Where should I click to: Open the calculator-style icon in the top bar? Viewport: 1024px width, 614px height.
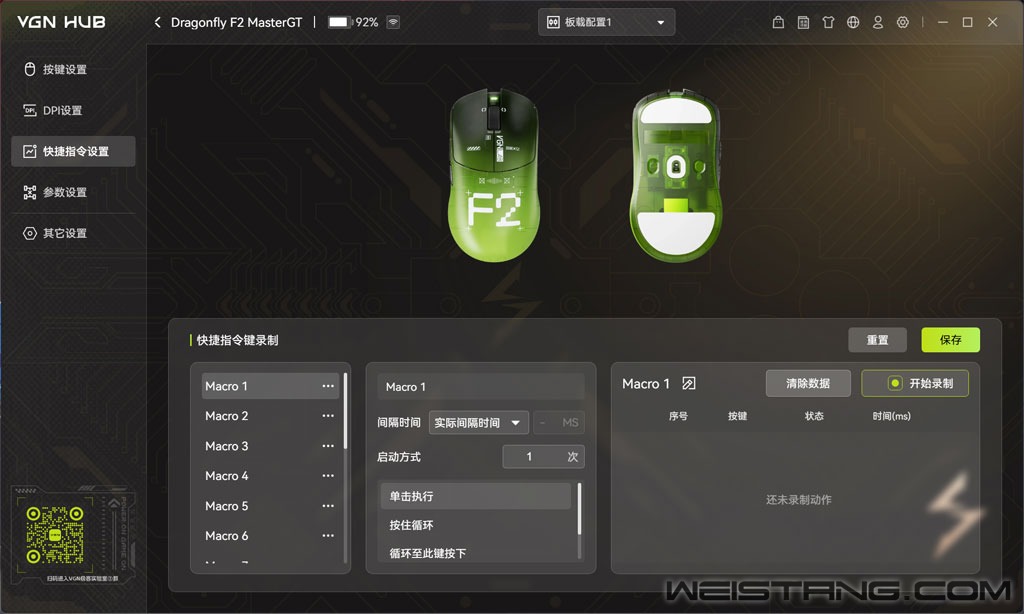pyautogui.click(x=803, y=22)
